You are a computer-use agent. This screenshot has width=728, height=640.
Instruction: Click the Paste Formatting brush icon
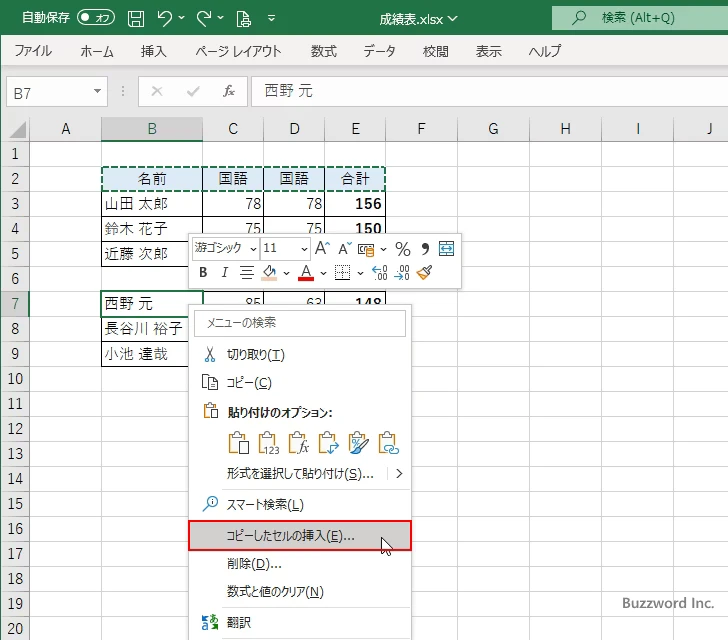click(x=358, y=443)
